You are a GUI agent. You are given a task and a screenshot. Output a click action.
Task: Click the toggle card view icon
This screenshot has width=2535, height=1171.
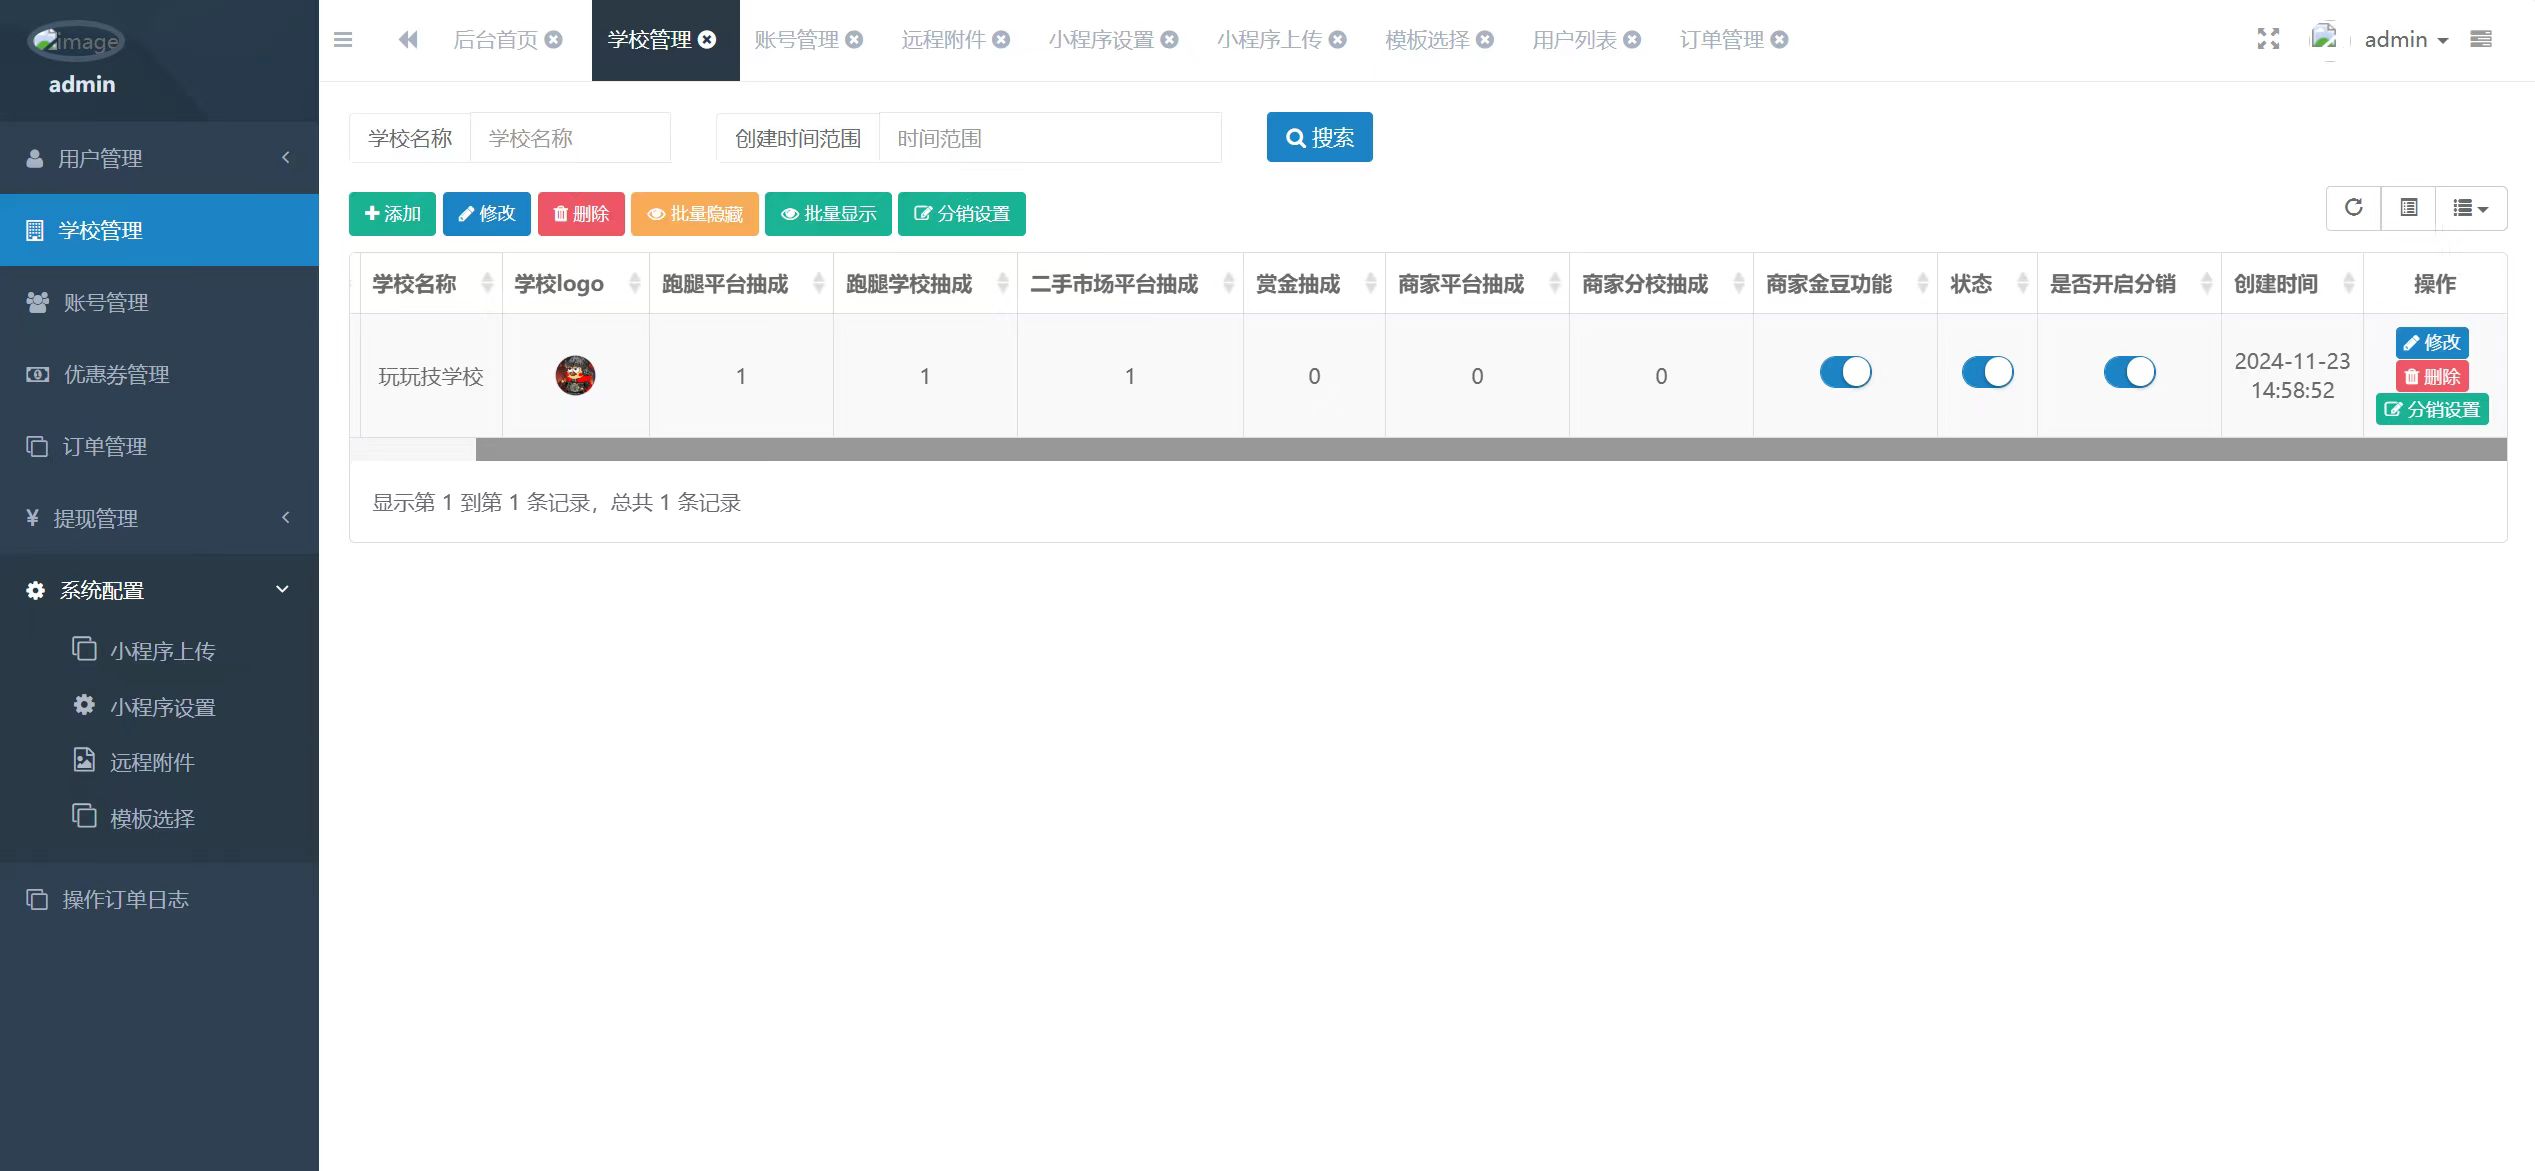(x=2408, y=208)
